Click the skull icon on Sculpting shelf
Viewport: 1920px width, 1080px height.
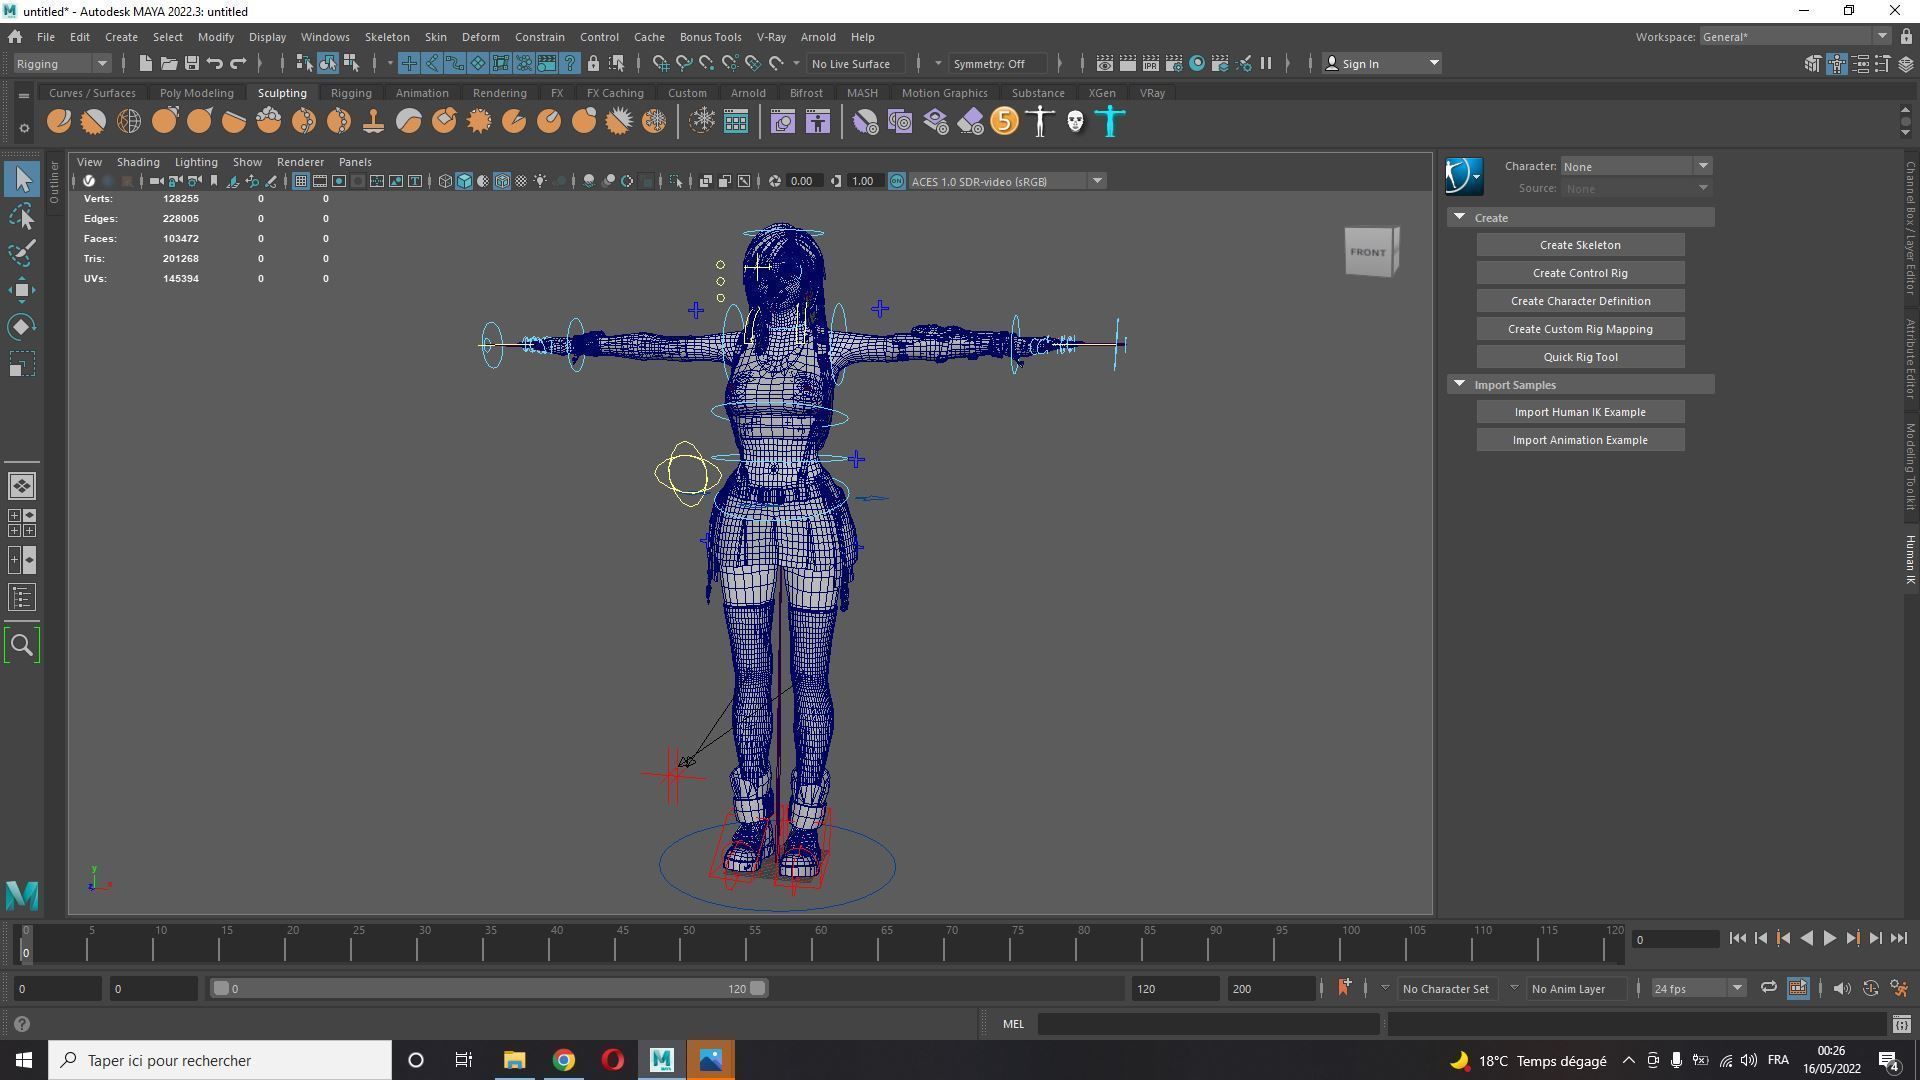tap(1075, 122)
